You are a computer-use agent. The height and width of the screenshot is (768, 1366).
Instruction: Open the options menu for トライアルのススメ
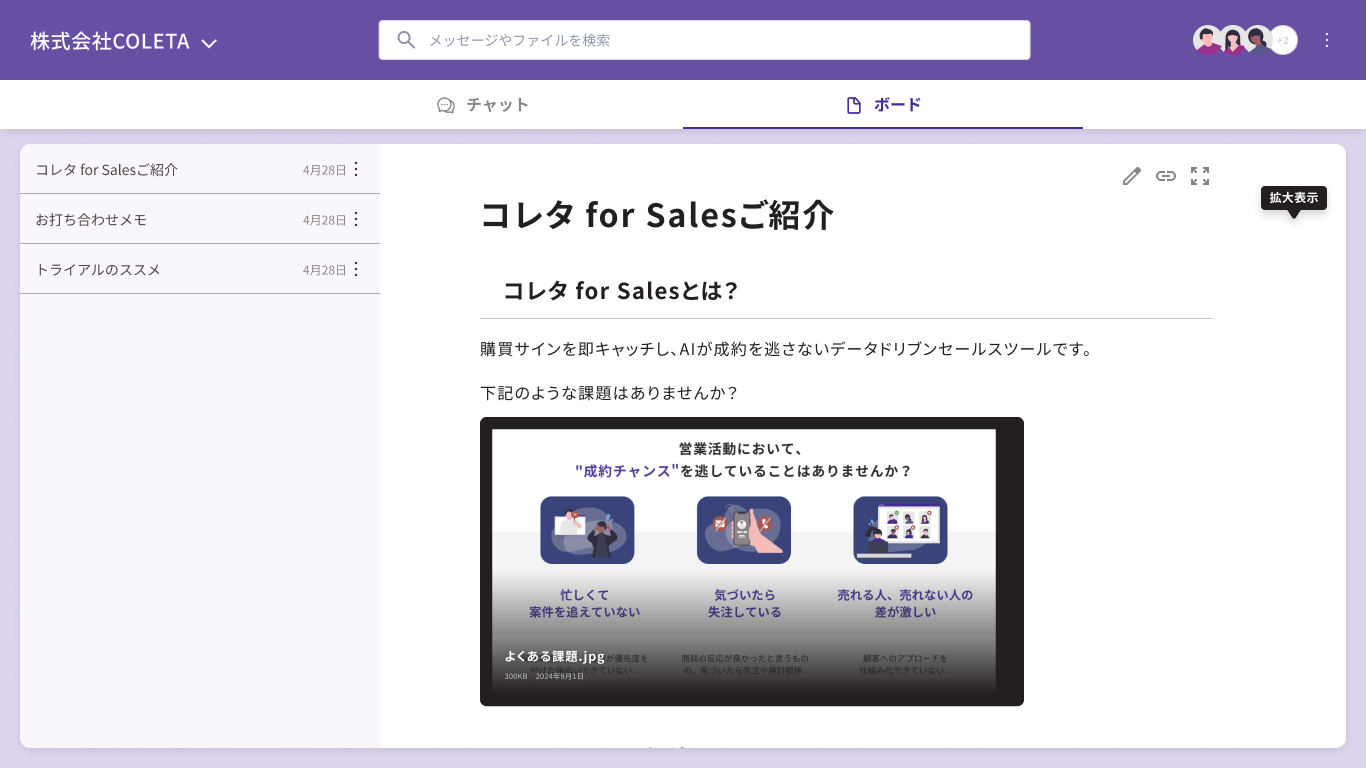coord(355,269)
